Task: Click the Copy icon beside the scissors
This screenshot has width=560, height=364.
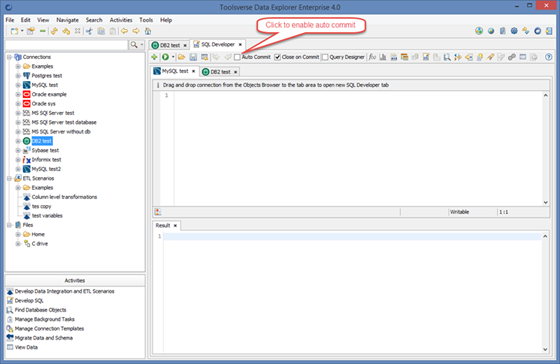Action: (x=101, y=31)
